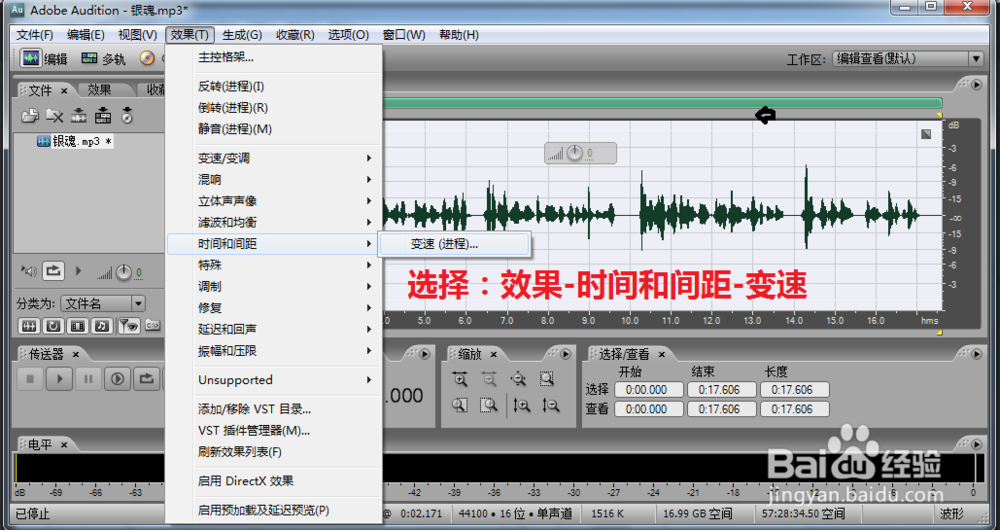Image resolution: width=1000 pixels, height=530 pixels.
Task: Open the Zoom panel options arrow
Action: 565,354
